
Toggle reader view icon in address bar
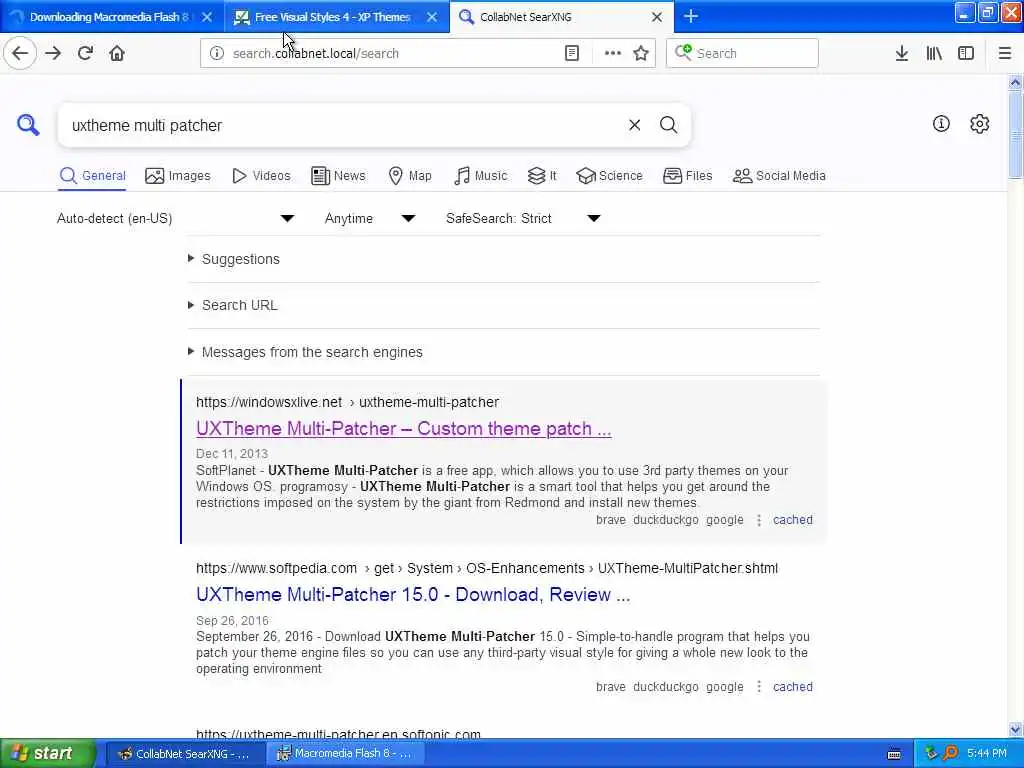click(571, 54)
